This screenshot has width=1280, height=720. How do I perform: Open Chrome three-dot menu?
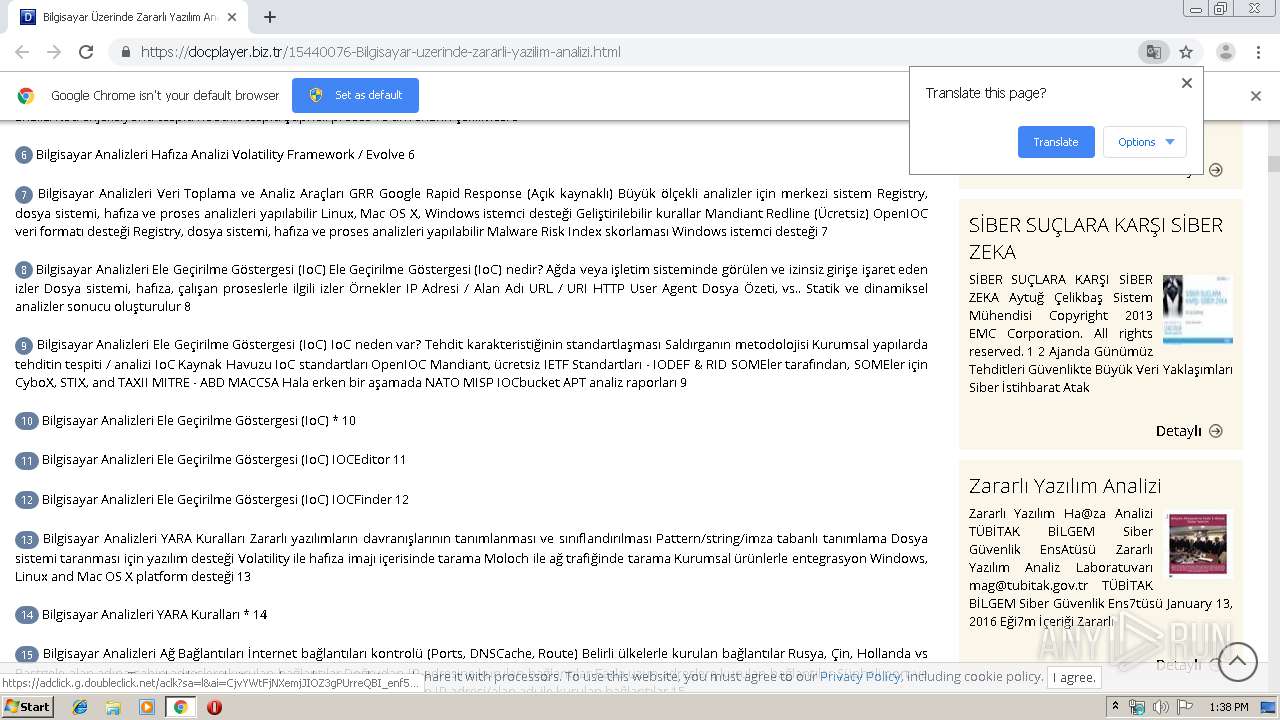(x=1258, y=52)
